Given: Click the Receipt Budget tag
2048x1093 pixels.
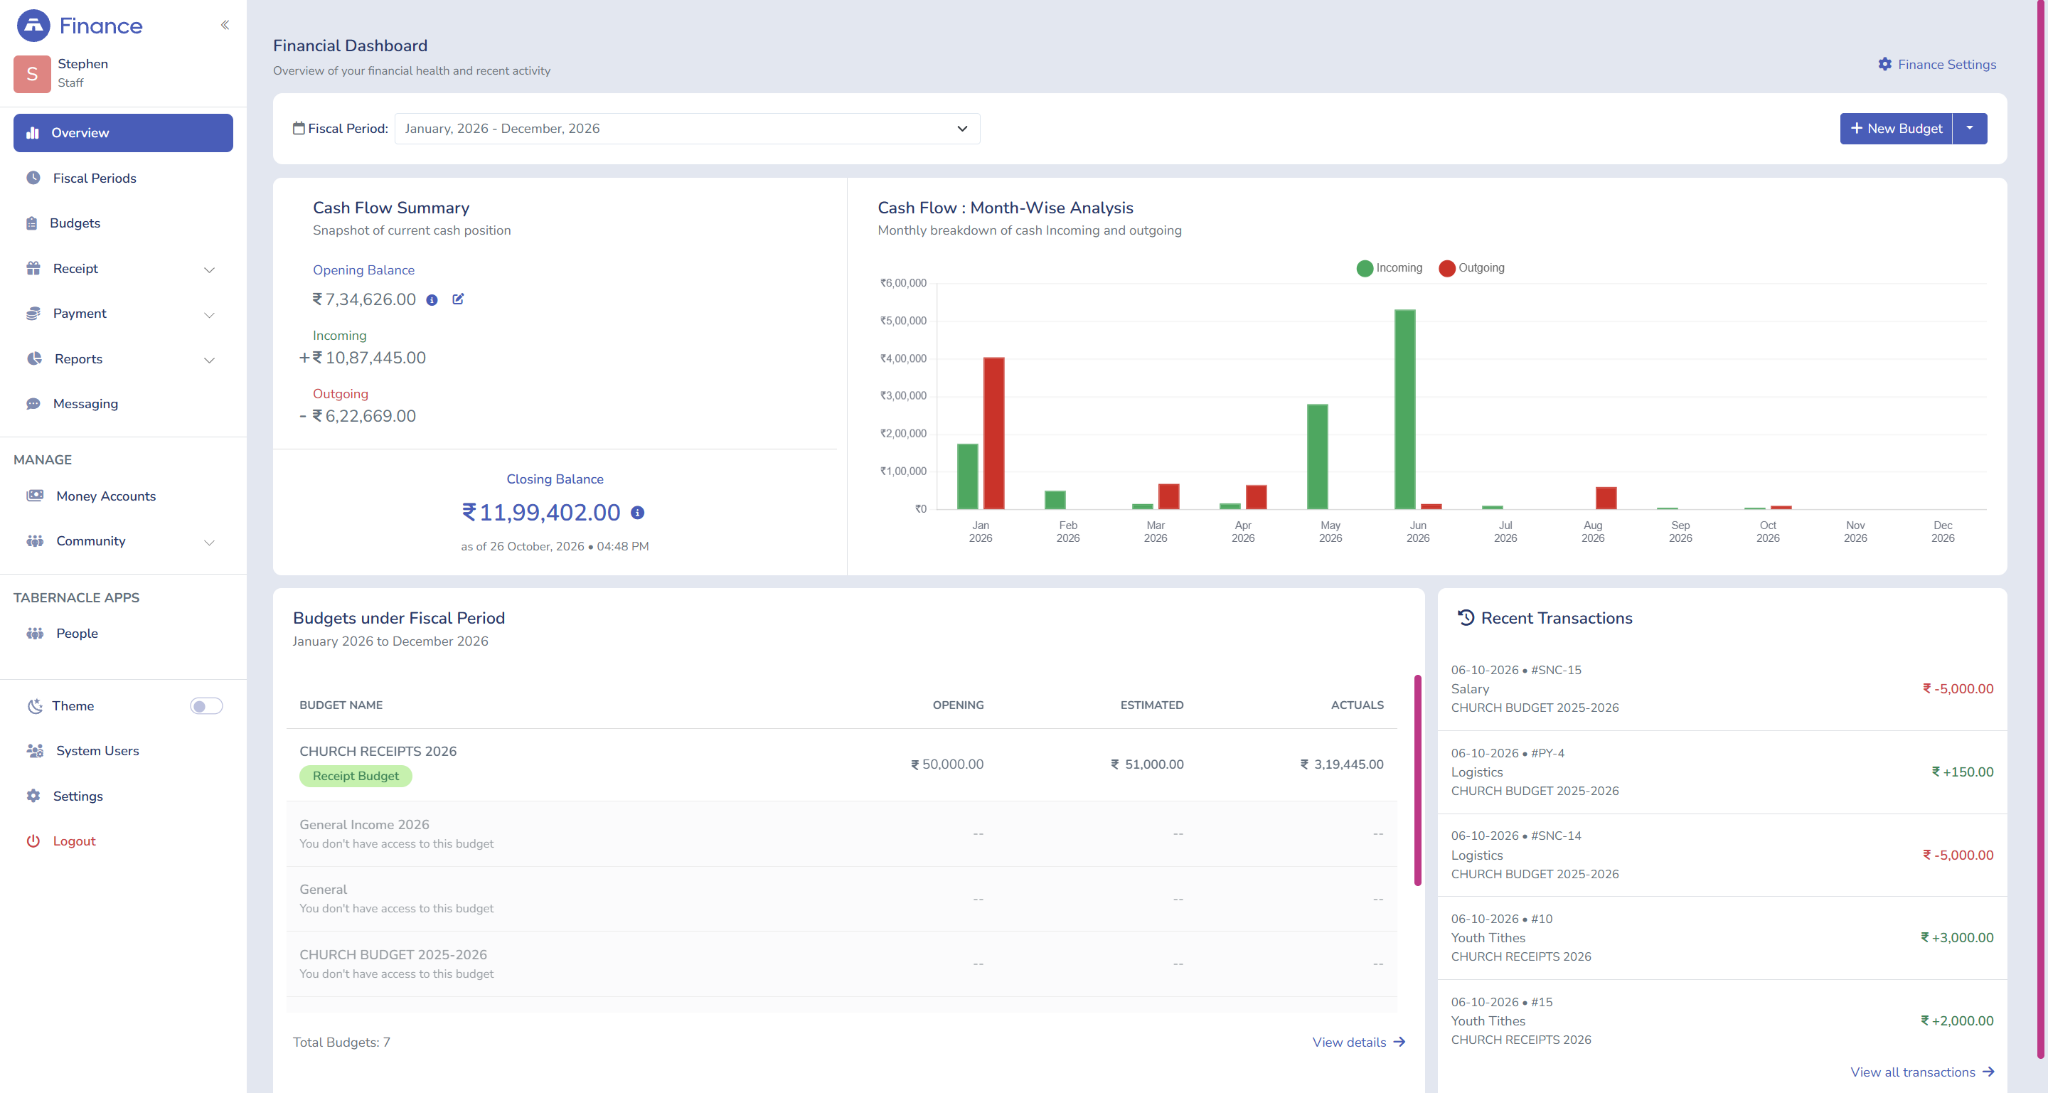Looking at the screenshot, I should pyautogui.click(x=355, y=776).
